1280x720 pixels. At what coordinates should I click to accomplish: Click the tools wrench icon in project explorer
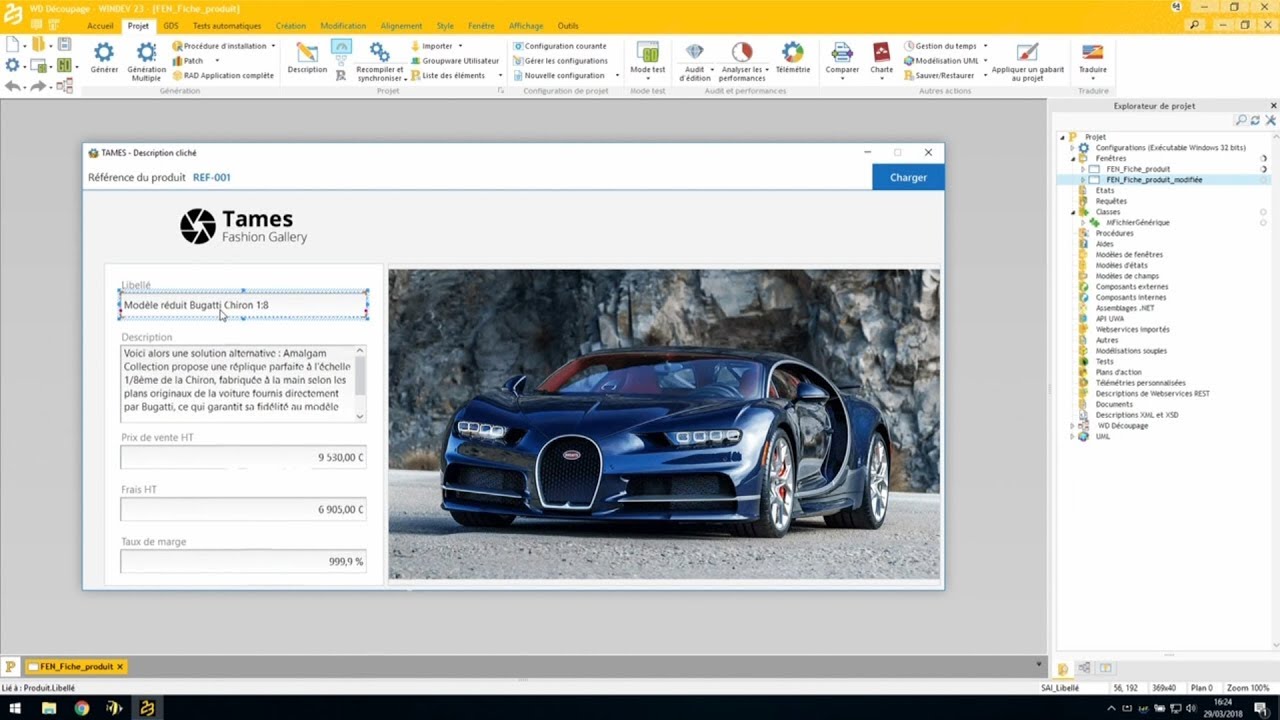point(1270,120)
